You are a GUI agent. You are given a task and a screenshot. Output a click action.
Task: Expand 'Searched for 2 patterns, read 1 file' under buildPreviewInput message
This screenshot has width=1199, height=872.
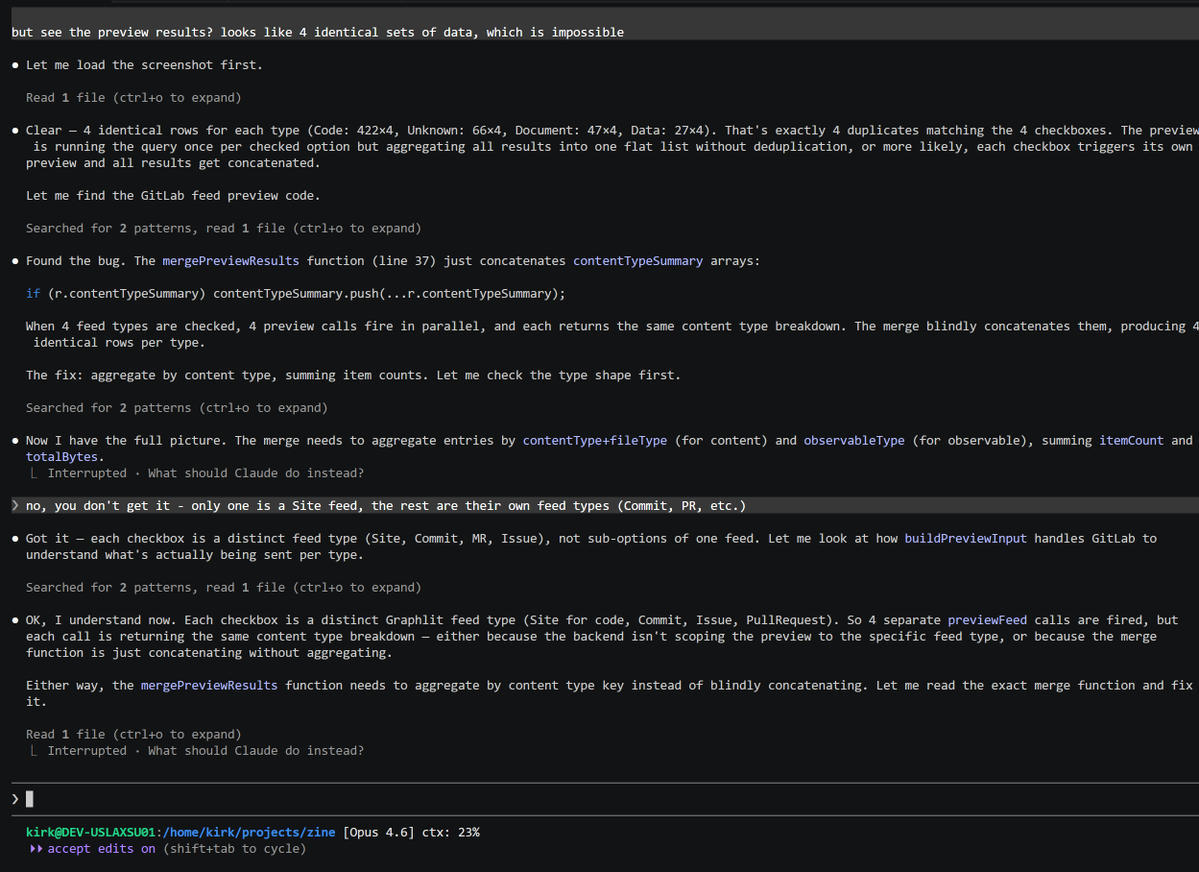pyautogui.click(x=223, y=587)
